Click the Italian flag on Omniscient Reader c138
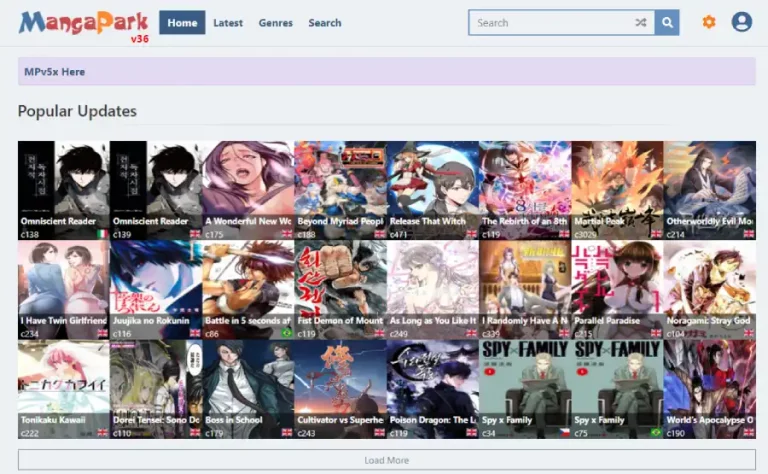The height and width of the screenshot is (474, 768). [102, 234]
